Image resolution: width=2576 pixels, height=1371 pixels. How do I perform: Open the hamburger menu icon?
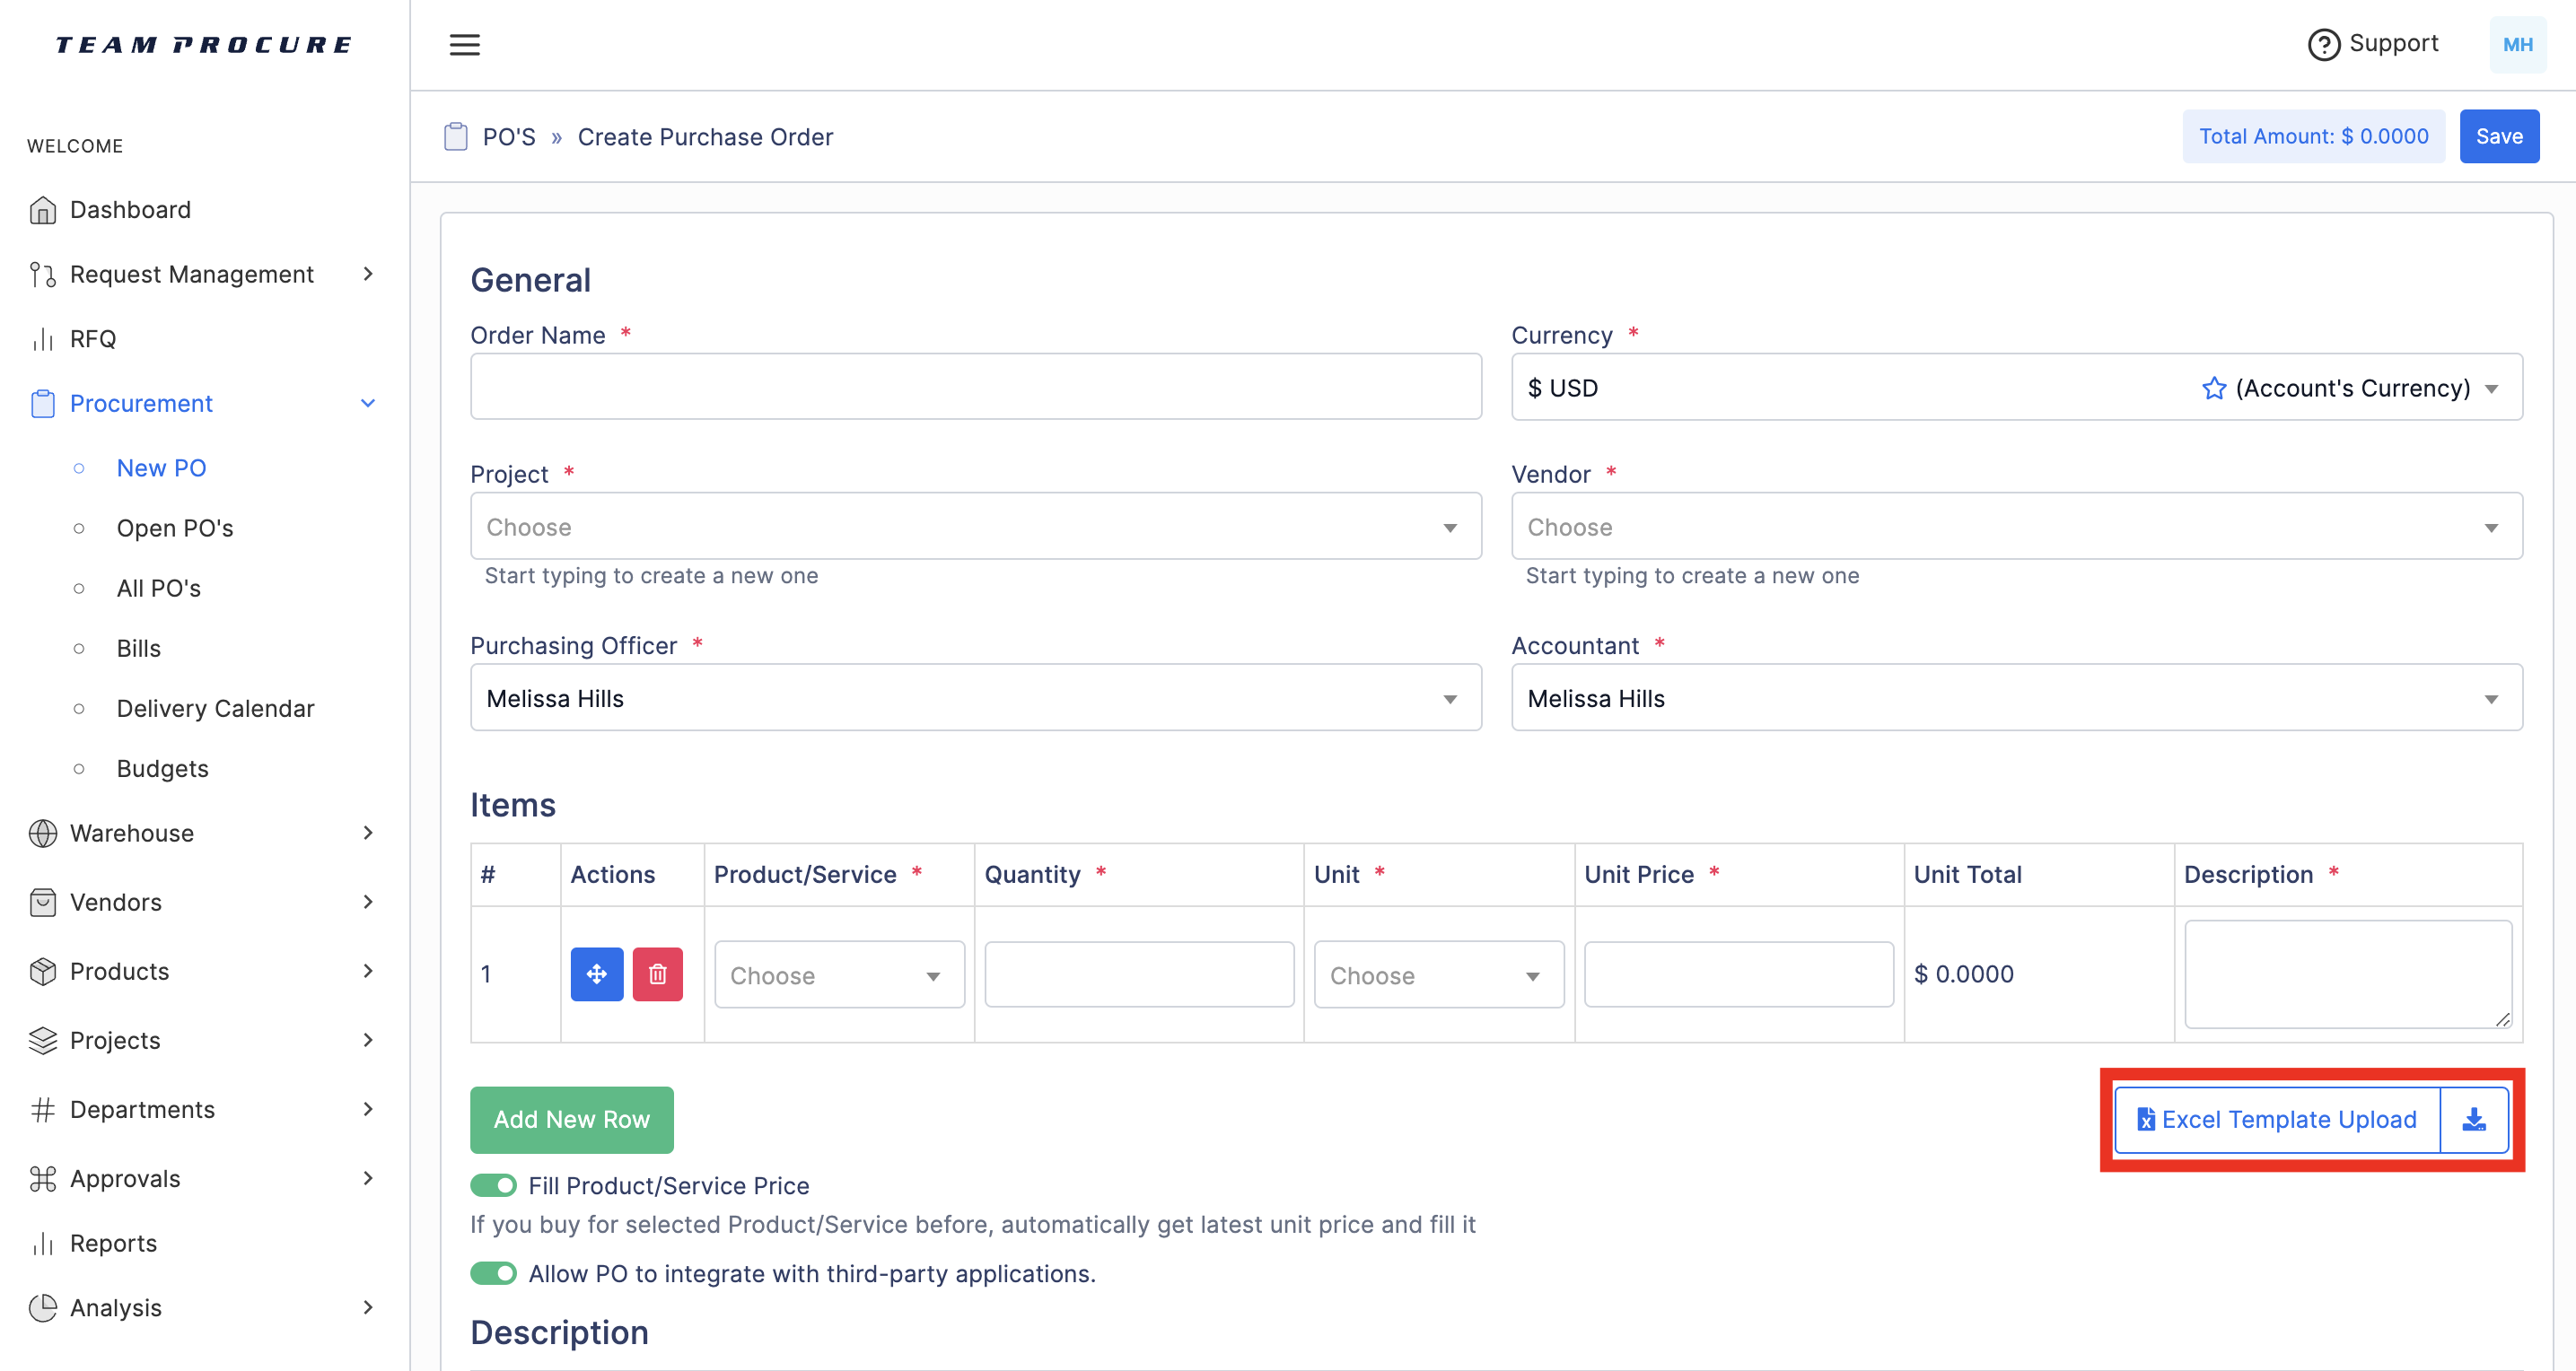pos(464,45)
